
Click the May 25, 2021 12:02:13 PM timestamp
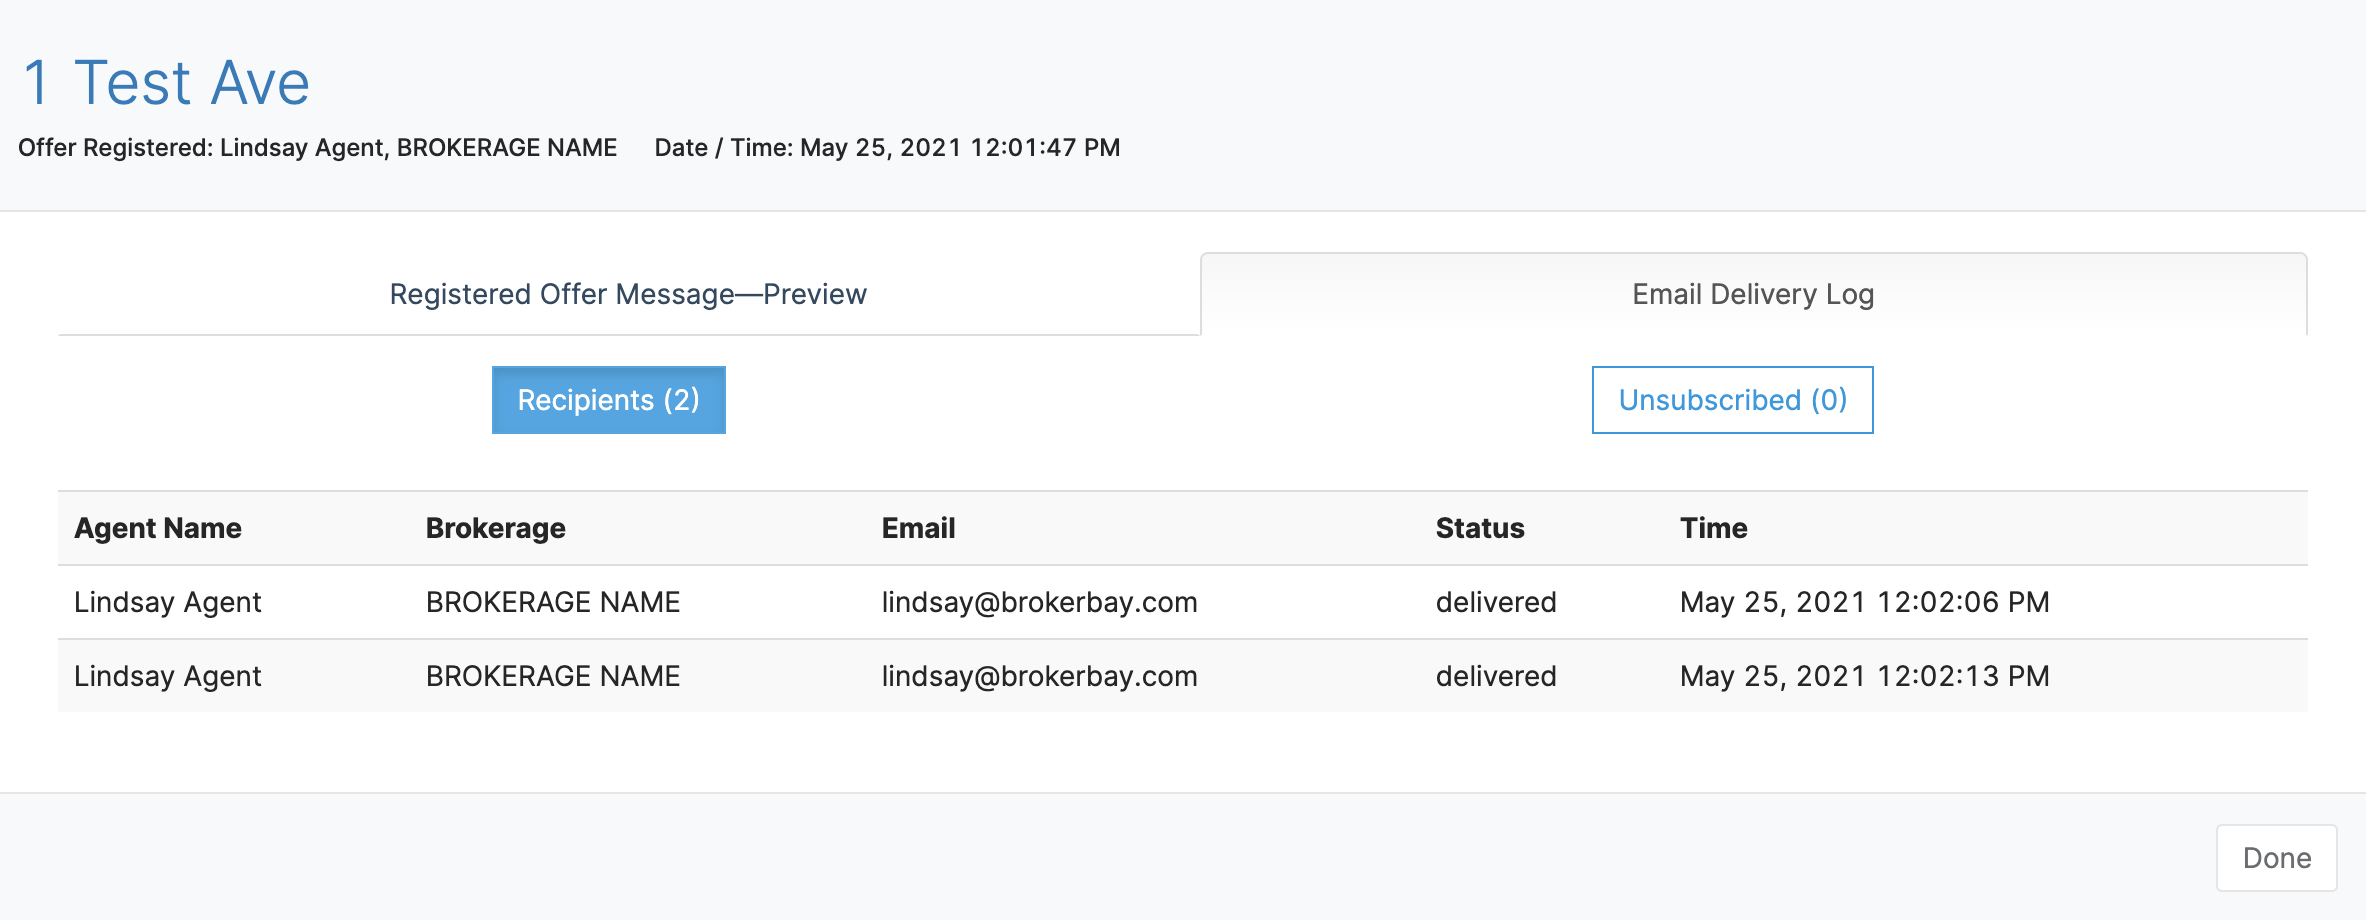coord(1865,676)
